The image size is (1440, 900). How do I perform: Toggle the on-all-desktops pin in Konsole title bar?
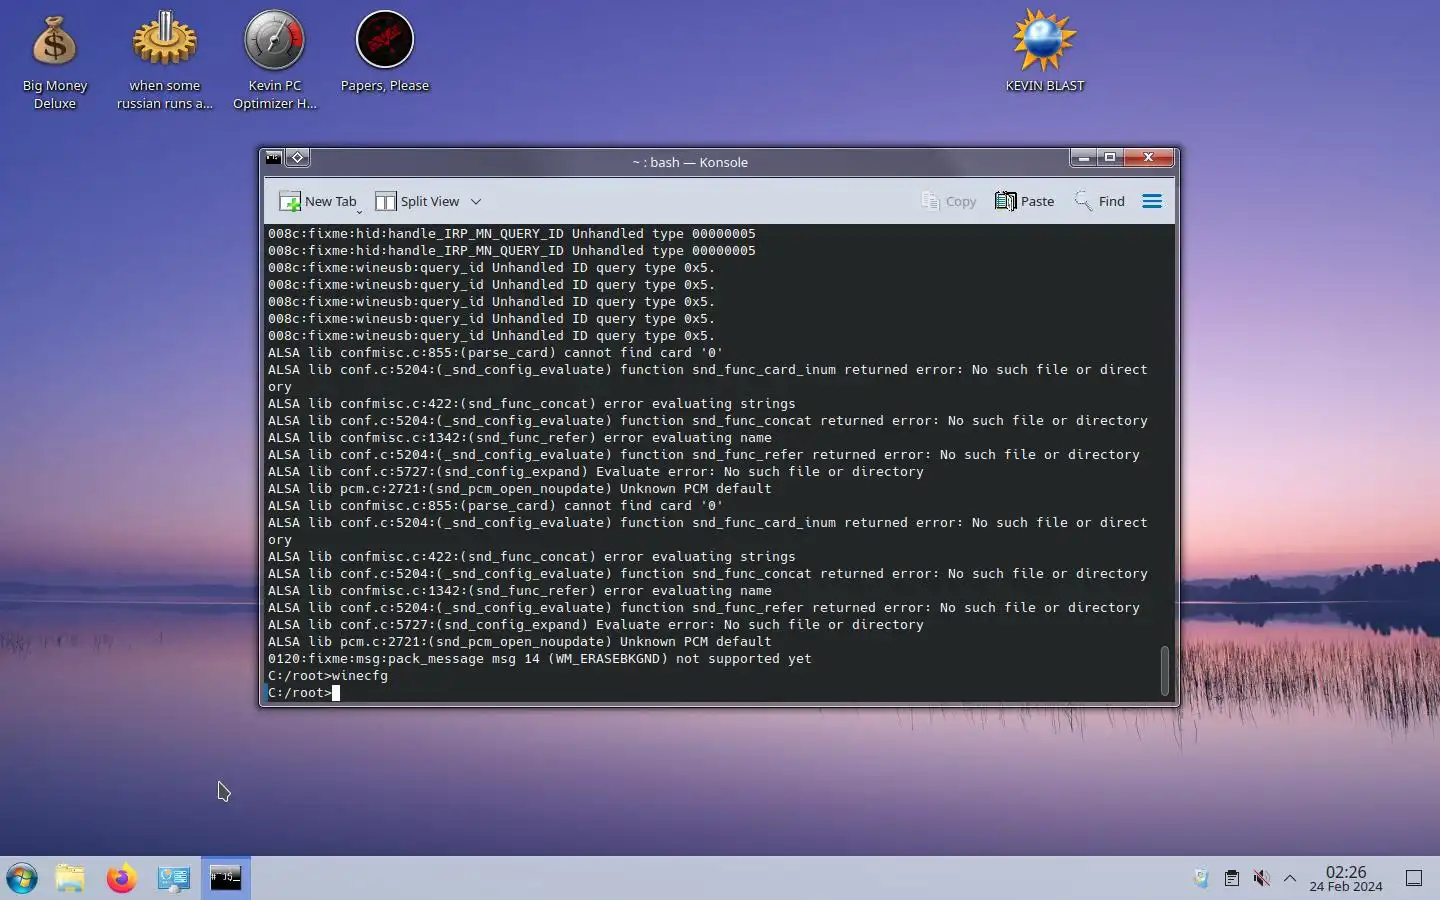297,158
